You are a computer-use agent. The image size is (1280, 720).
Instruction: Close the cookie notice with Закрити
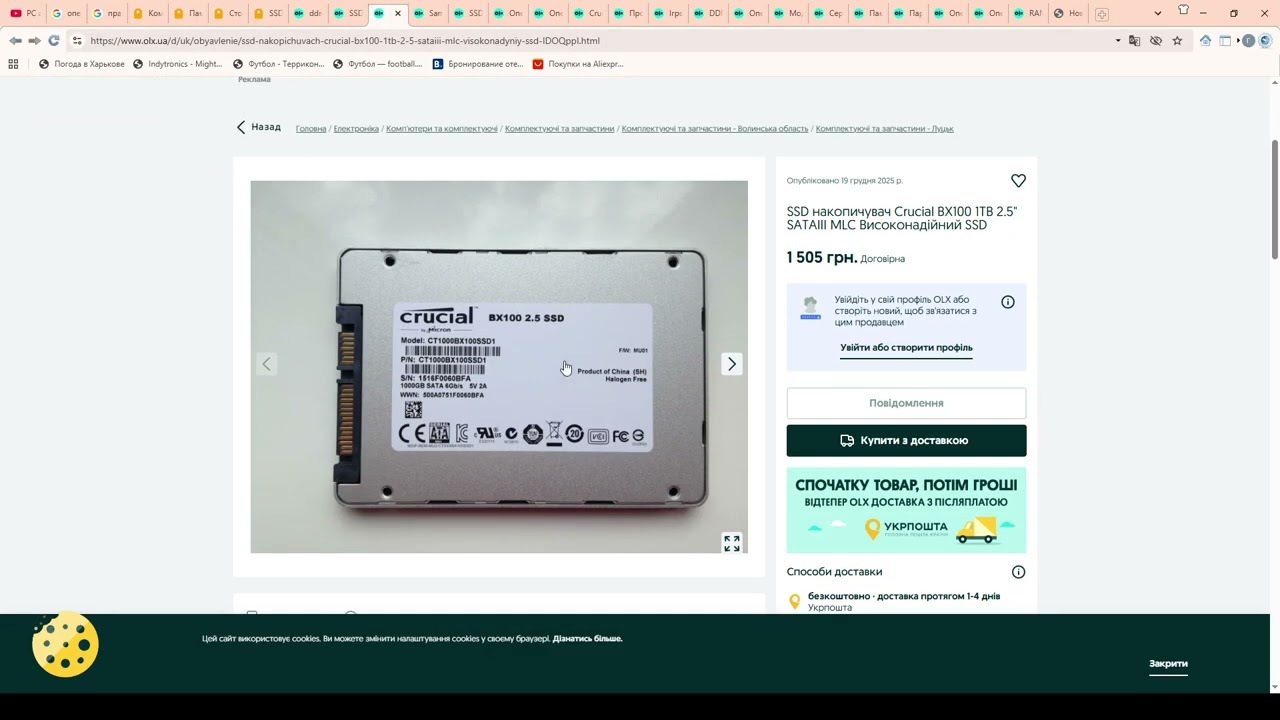(x=1168, y=664)
